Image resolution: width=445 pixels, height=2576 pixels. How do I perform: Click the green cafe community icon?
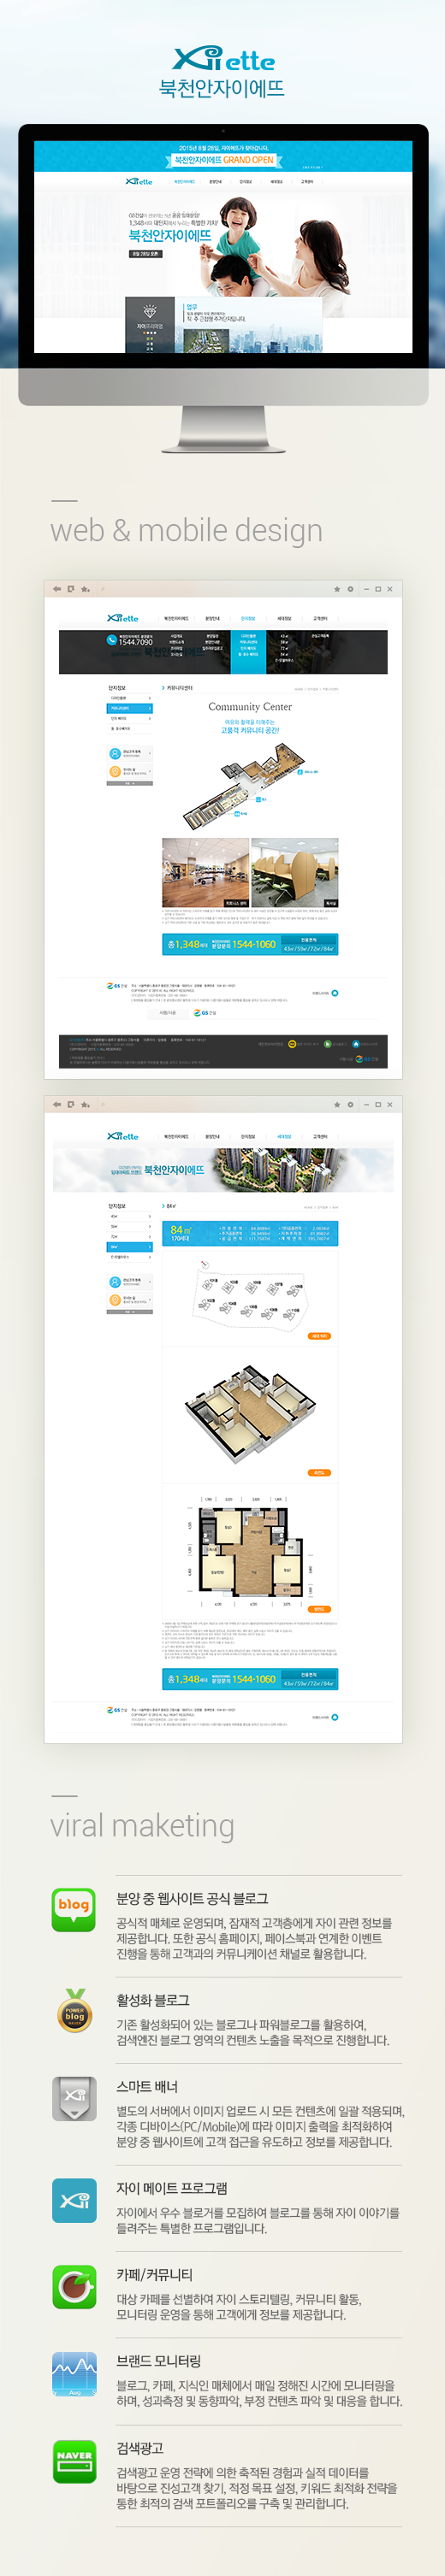point(74,2286)
